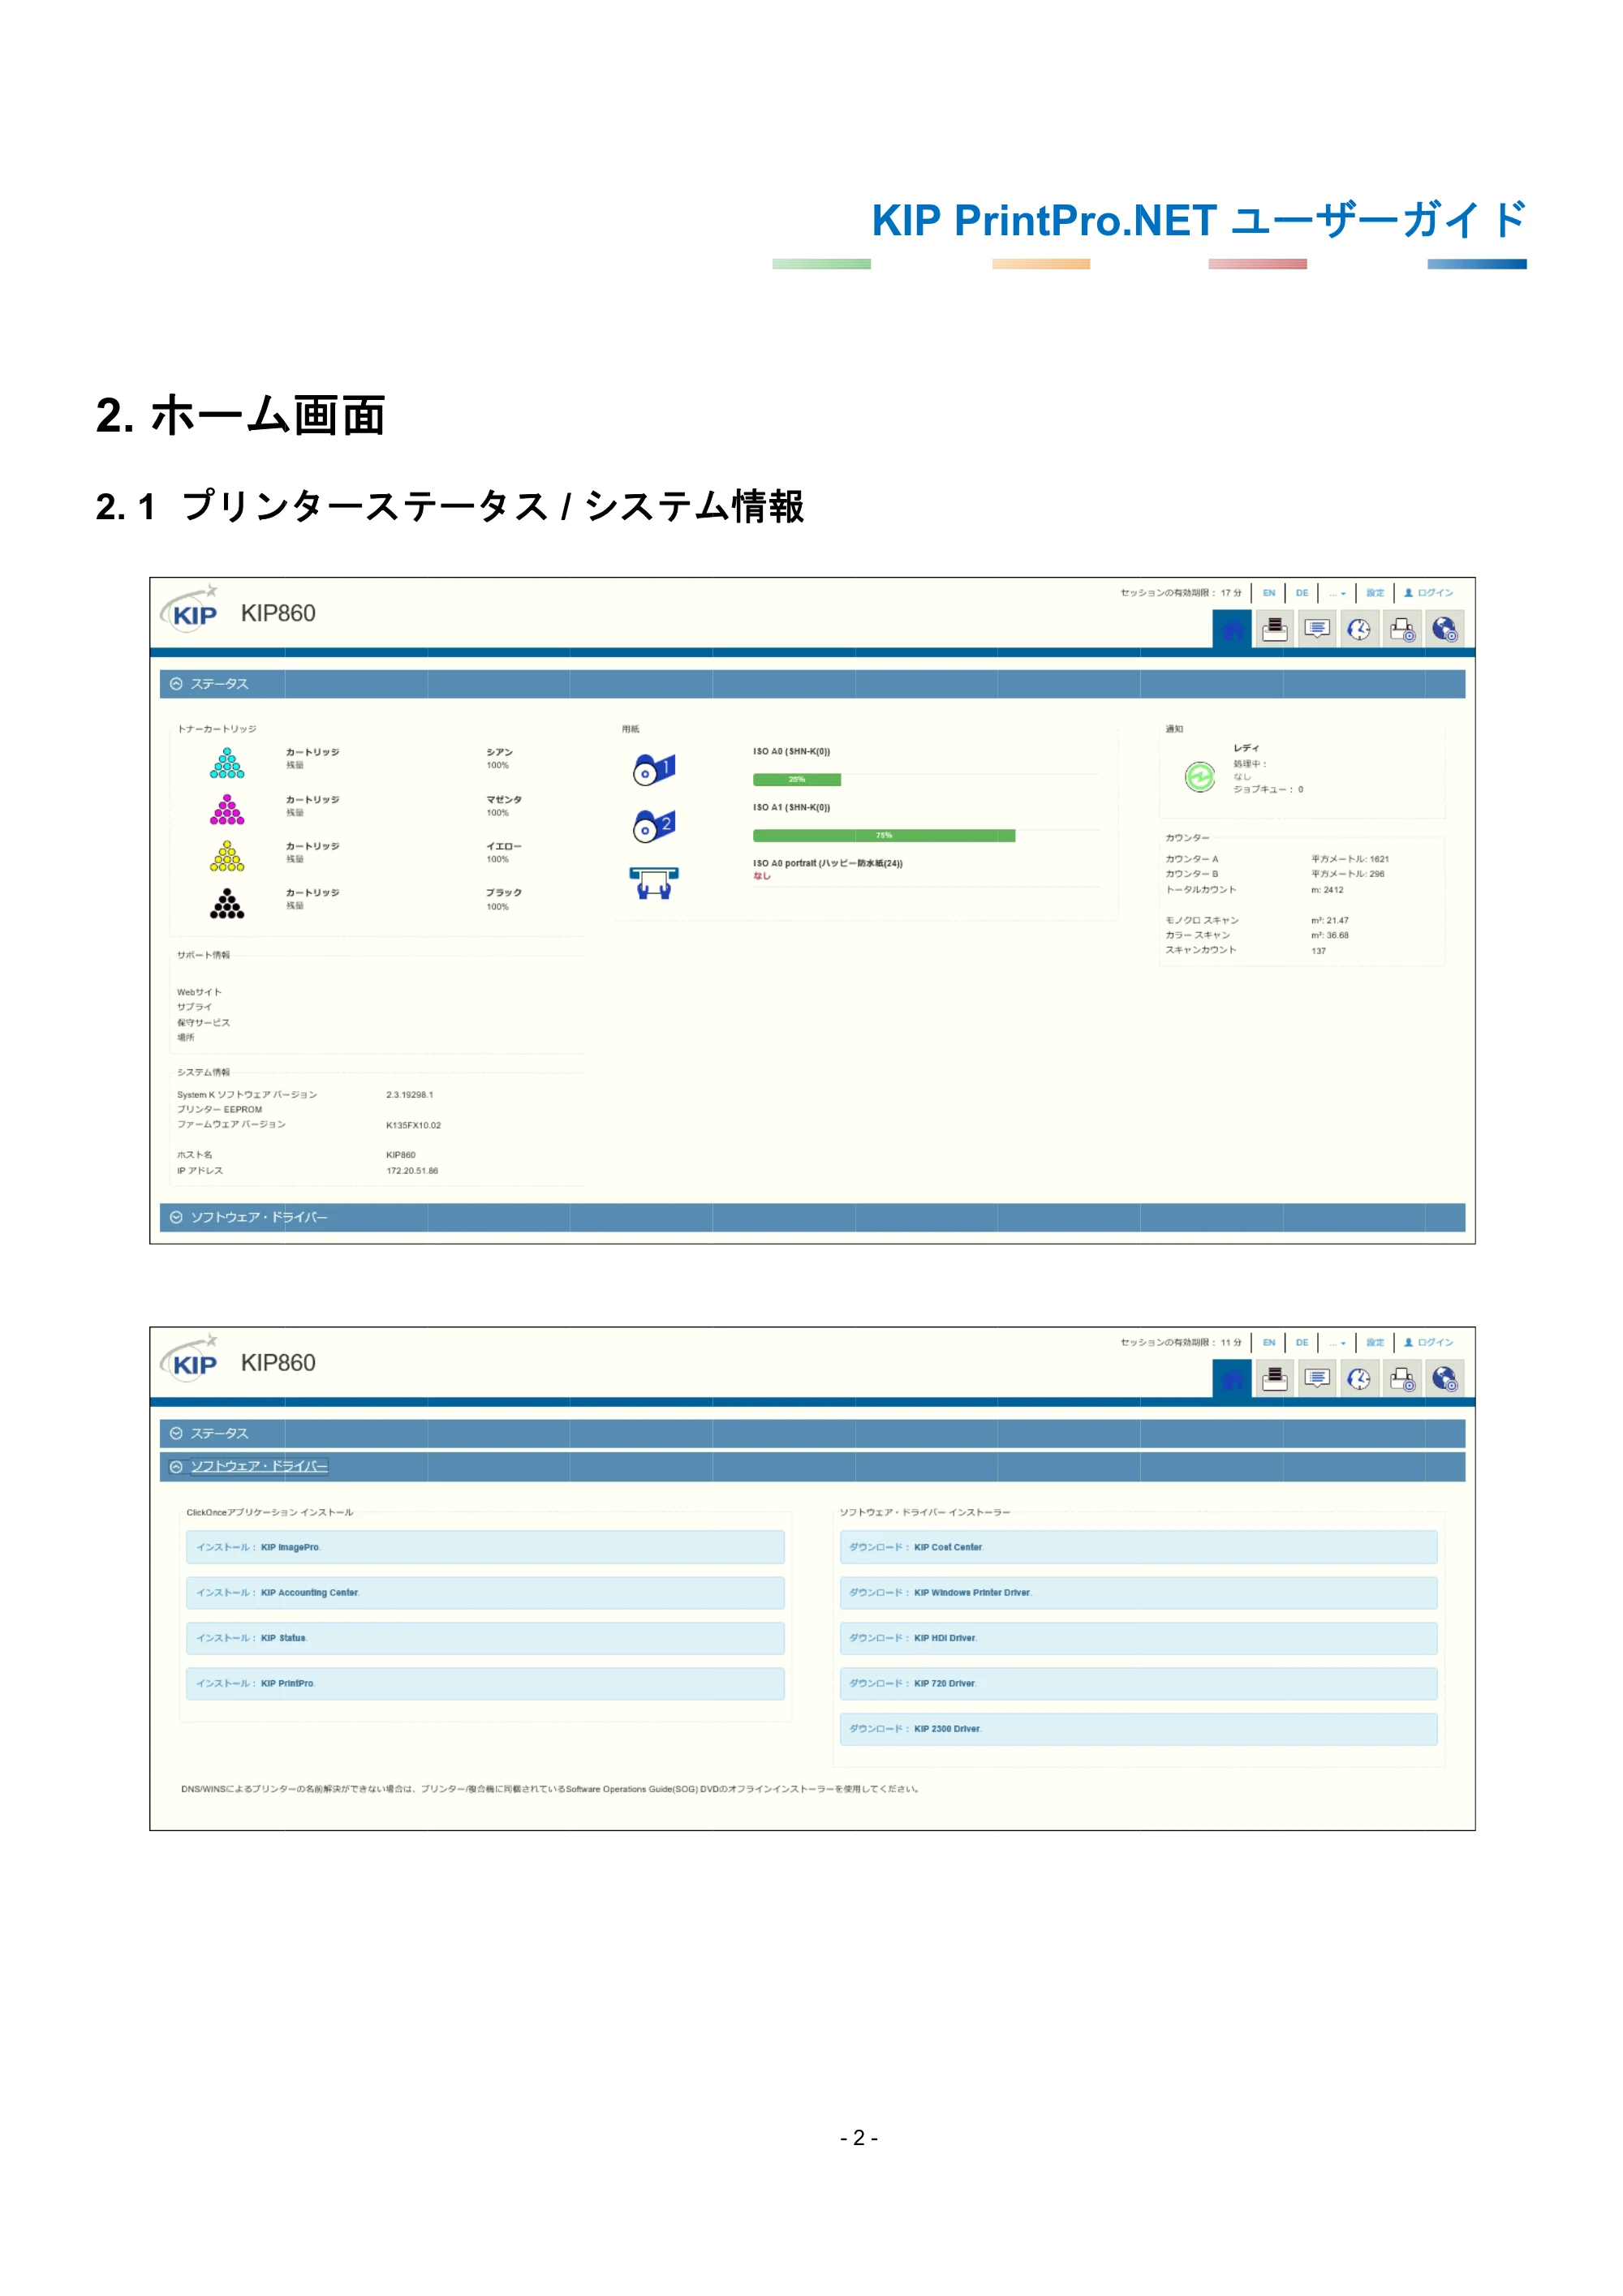The width and height of the screenshot is (1623, 2296).
Task: Install KIP ImagePro
Action: click(485, 1548)
